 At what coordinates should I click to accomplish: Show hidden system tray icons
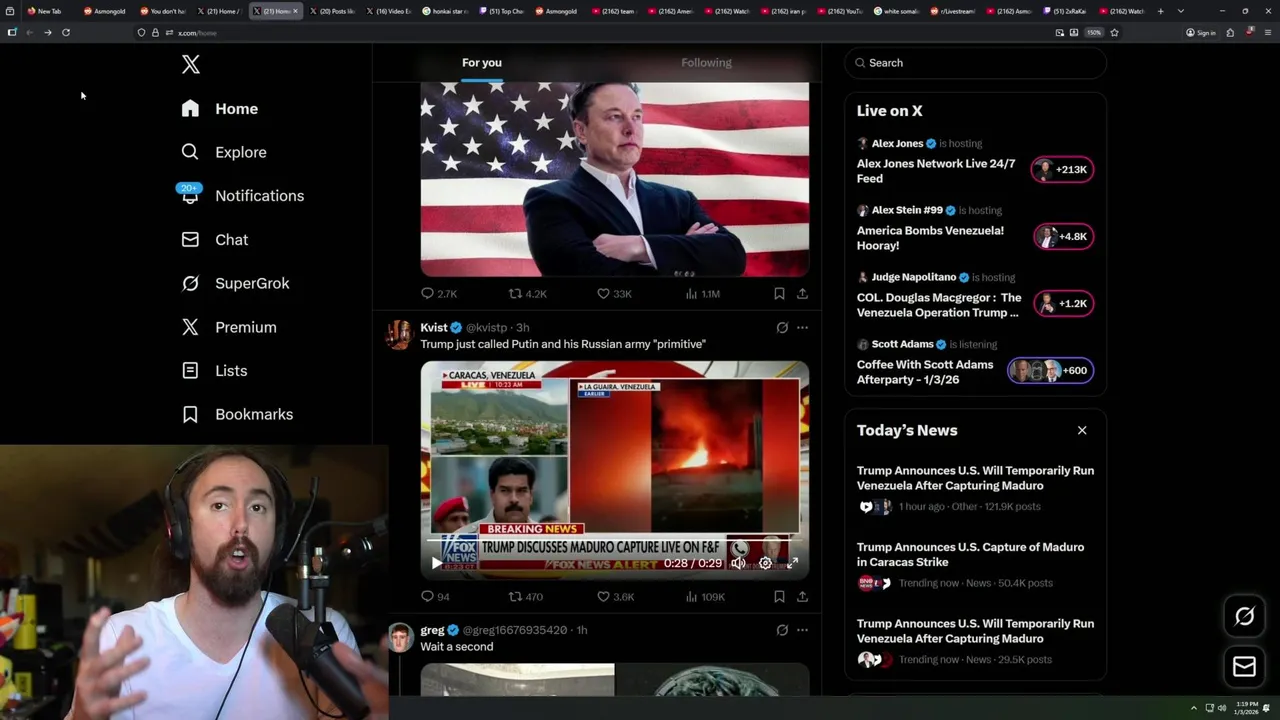coord(1193,708)
